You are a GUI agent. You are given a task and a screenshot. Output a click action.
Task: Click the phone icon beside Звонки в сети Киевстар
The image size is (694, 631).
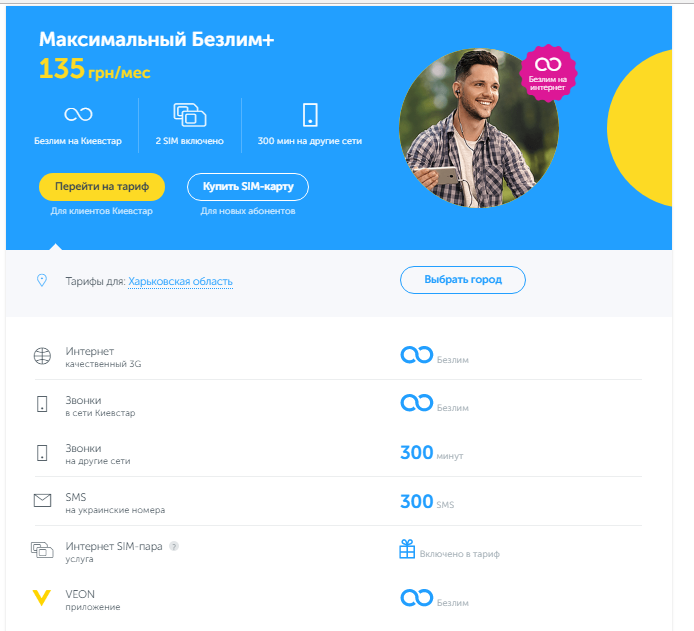click(x=42, y=404)
